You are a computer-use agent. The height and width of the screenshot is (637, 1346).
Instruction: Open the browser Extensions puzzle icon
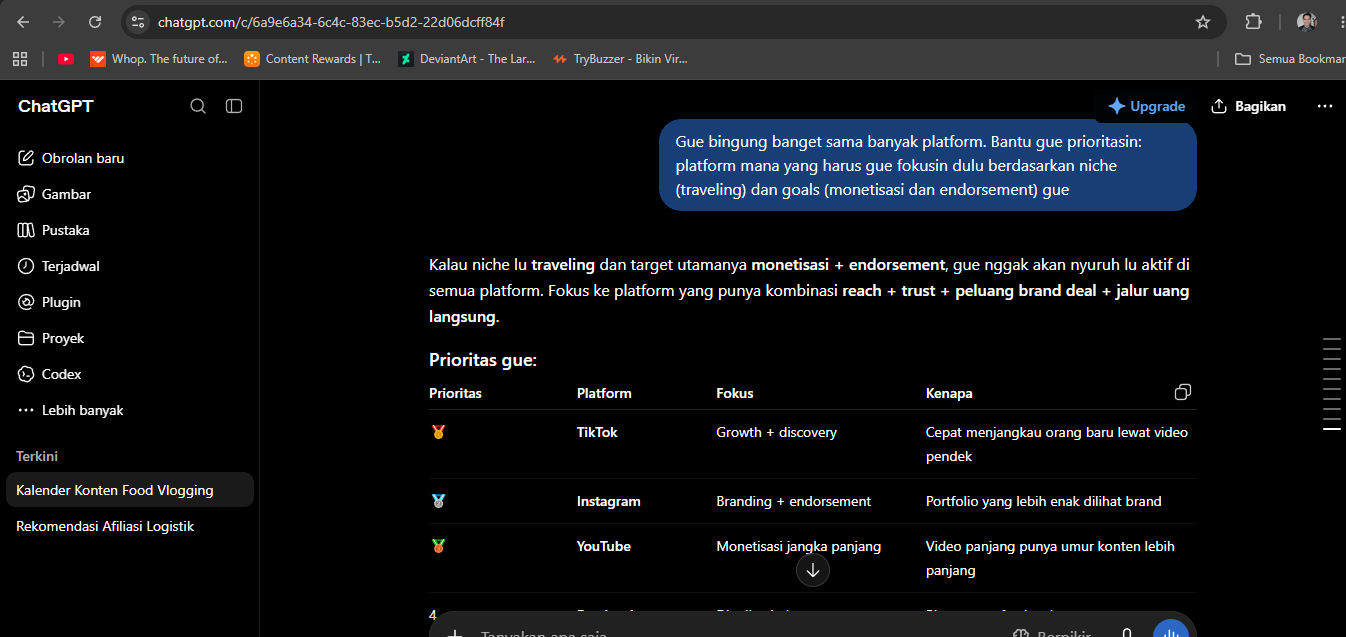click(1253, 22)
